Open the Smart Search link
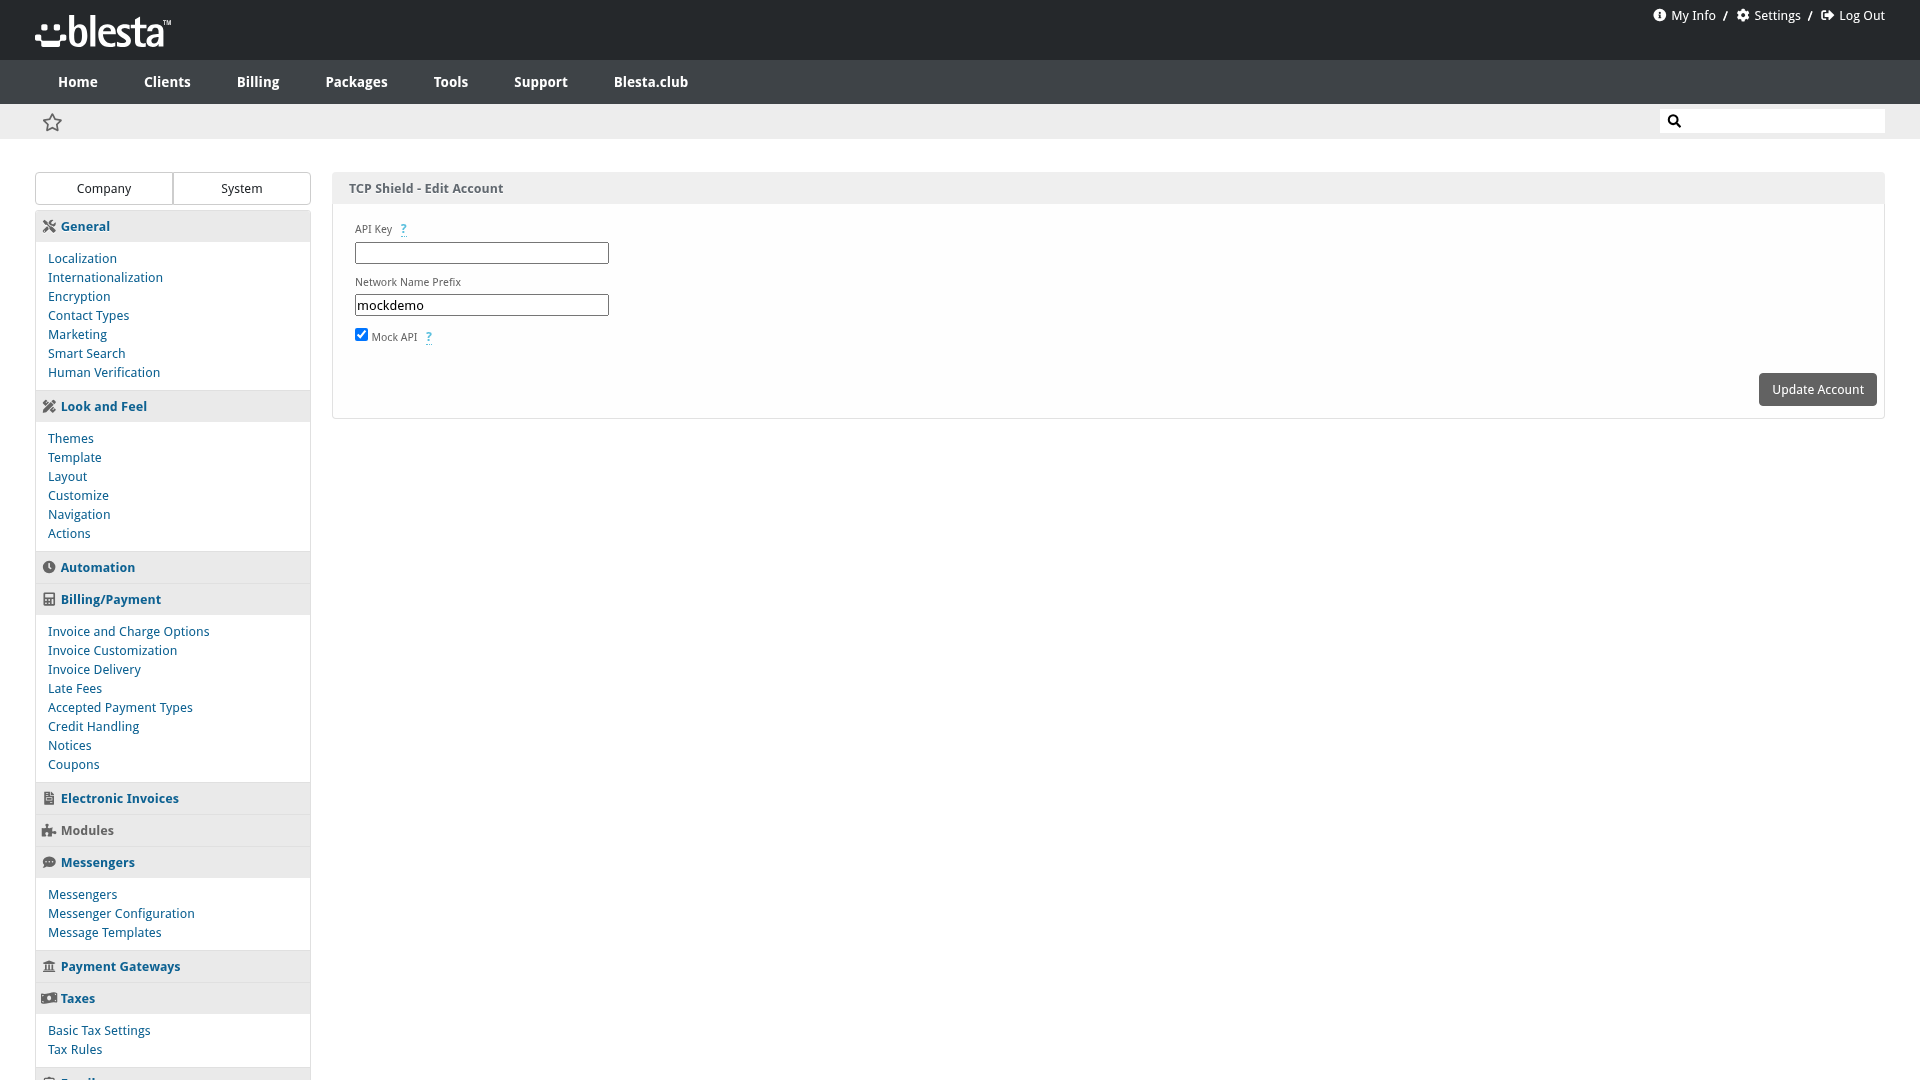Screen dimensions: 1920x1080 (87, 353)
